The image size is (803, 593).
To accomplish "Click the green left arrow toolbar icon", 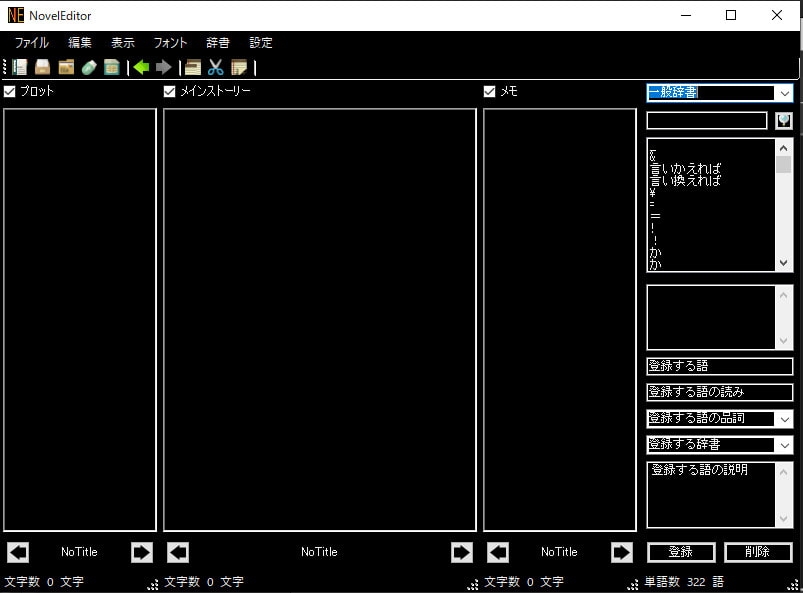I will 141,67.
